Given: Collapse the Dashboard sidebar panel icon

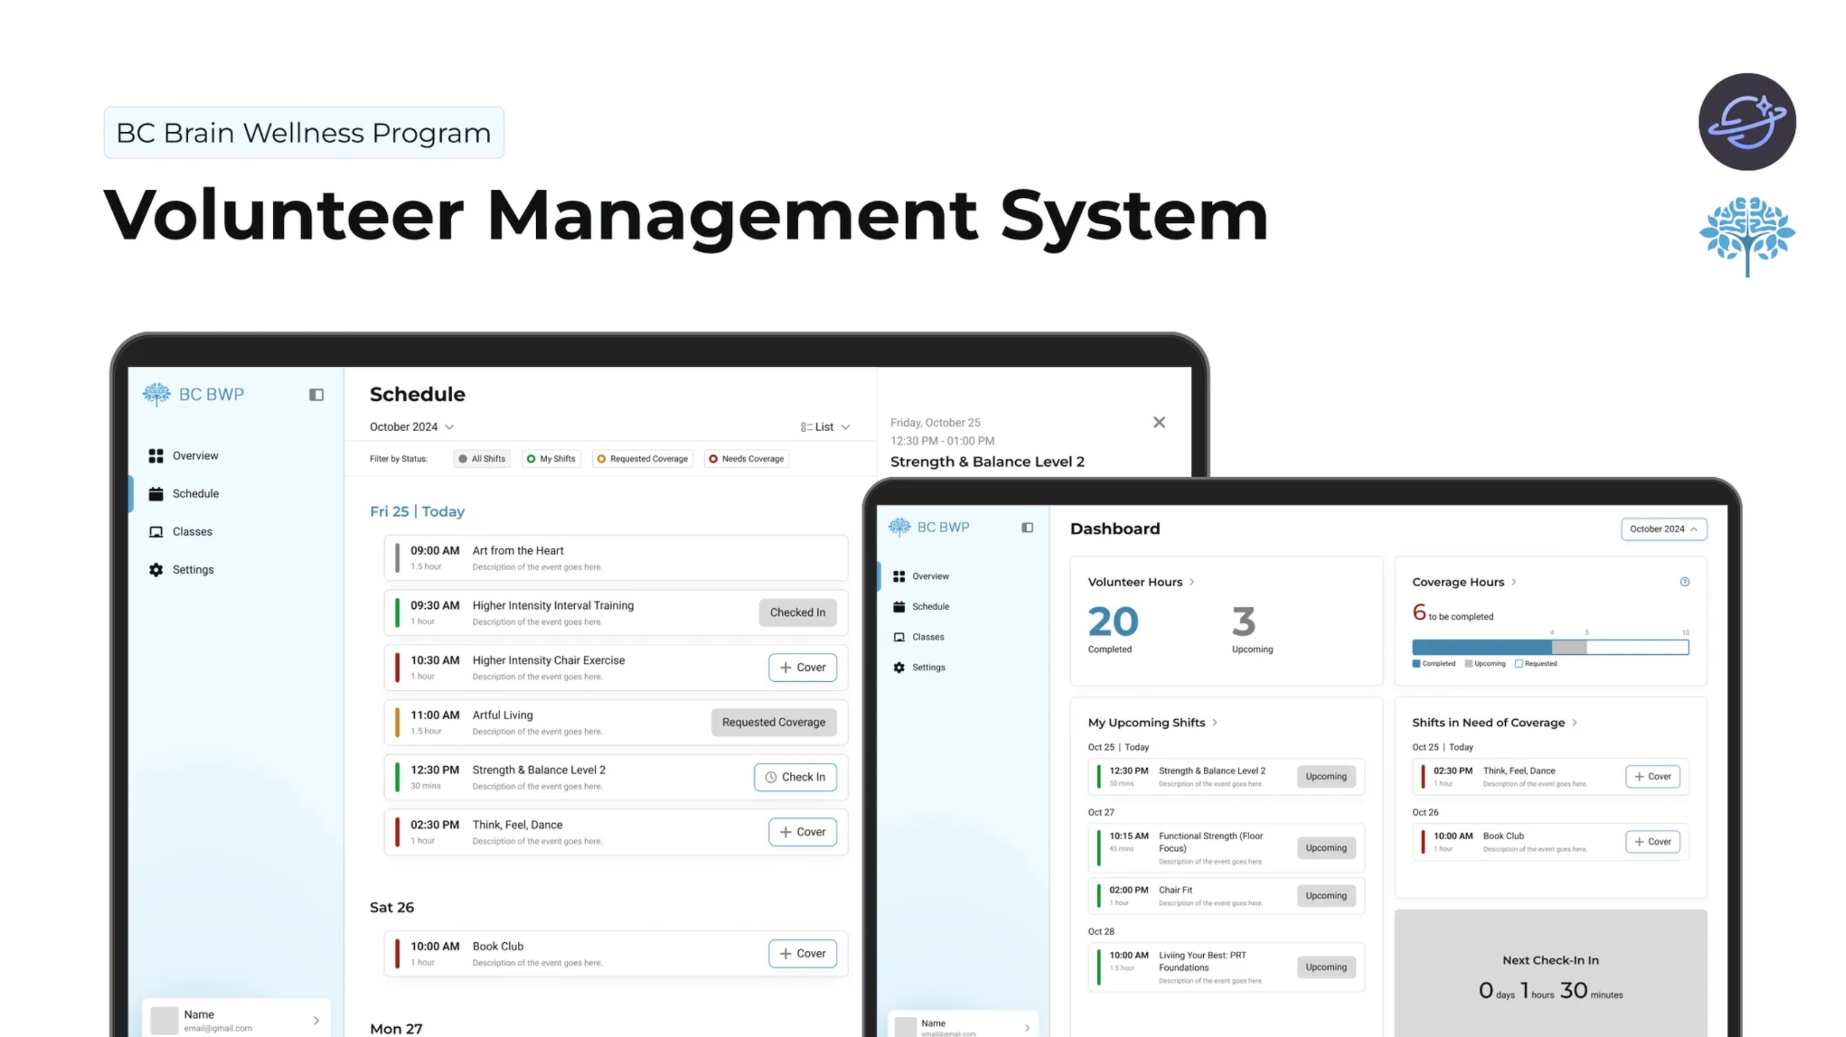Looking at the screenshot, I should tap(1027, 528).
